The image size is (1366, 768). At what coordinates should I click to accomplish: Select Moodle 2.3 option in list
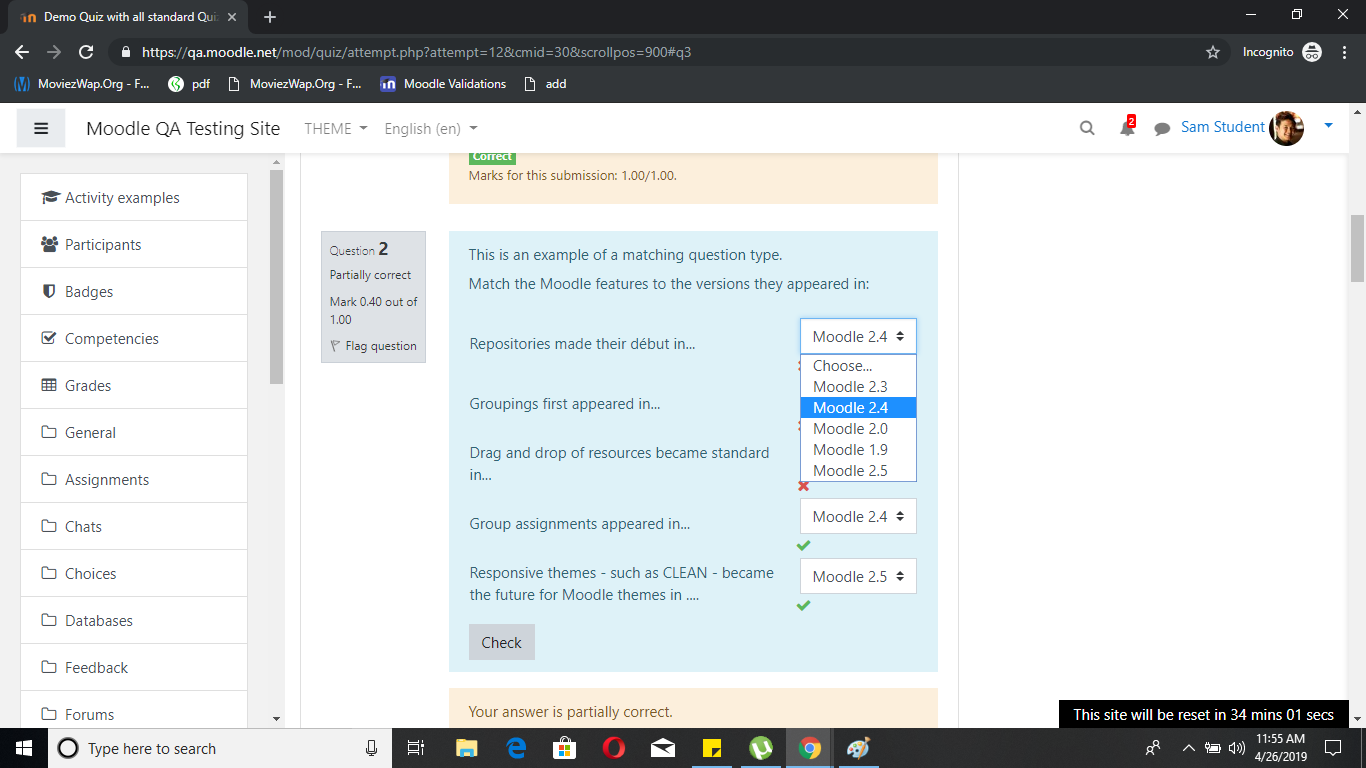tap(858, 387)
